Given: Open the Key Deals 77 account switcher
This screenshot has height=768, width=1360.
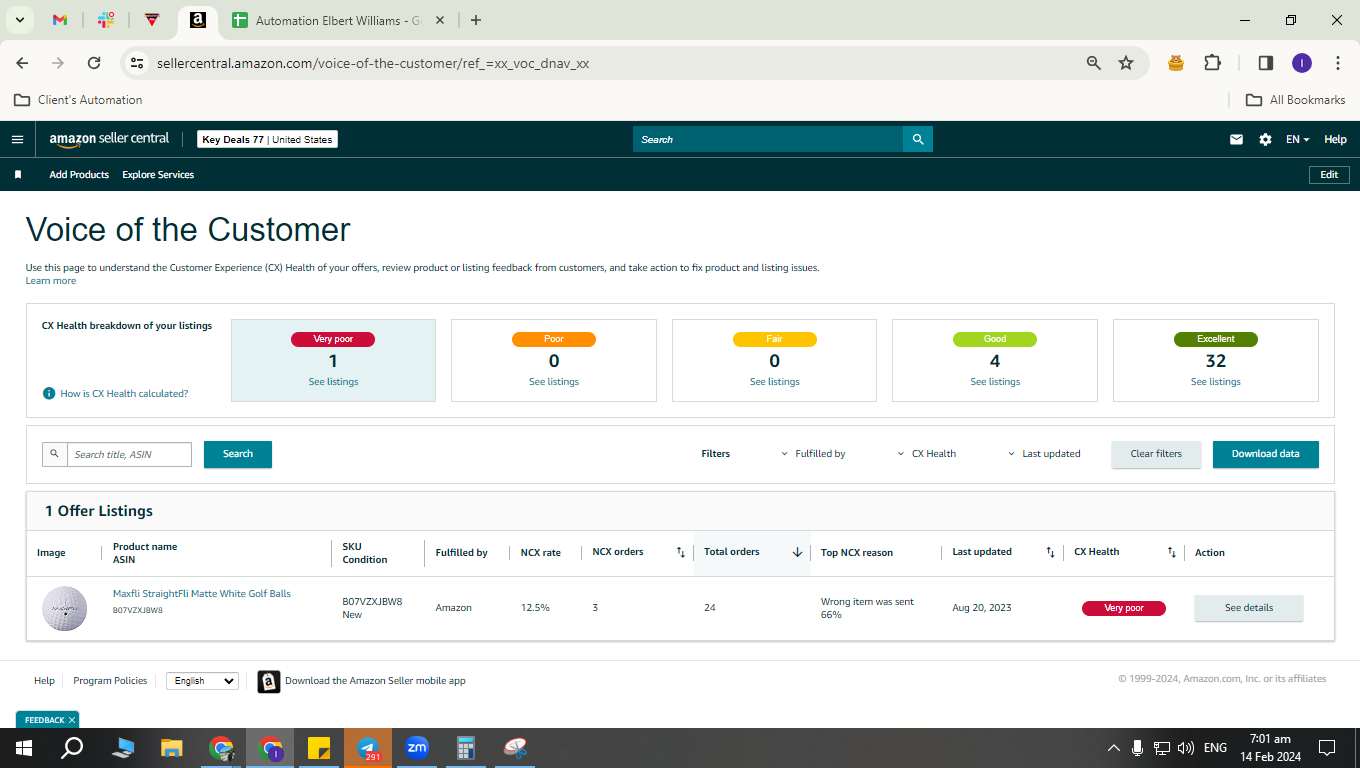Looking at the screenshot, I should tap(267, 139).
